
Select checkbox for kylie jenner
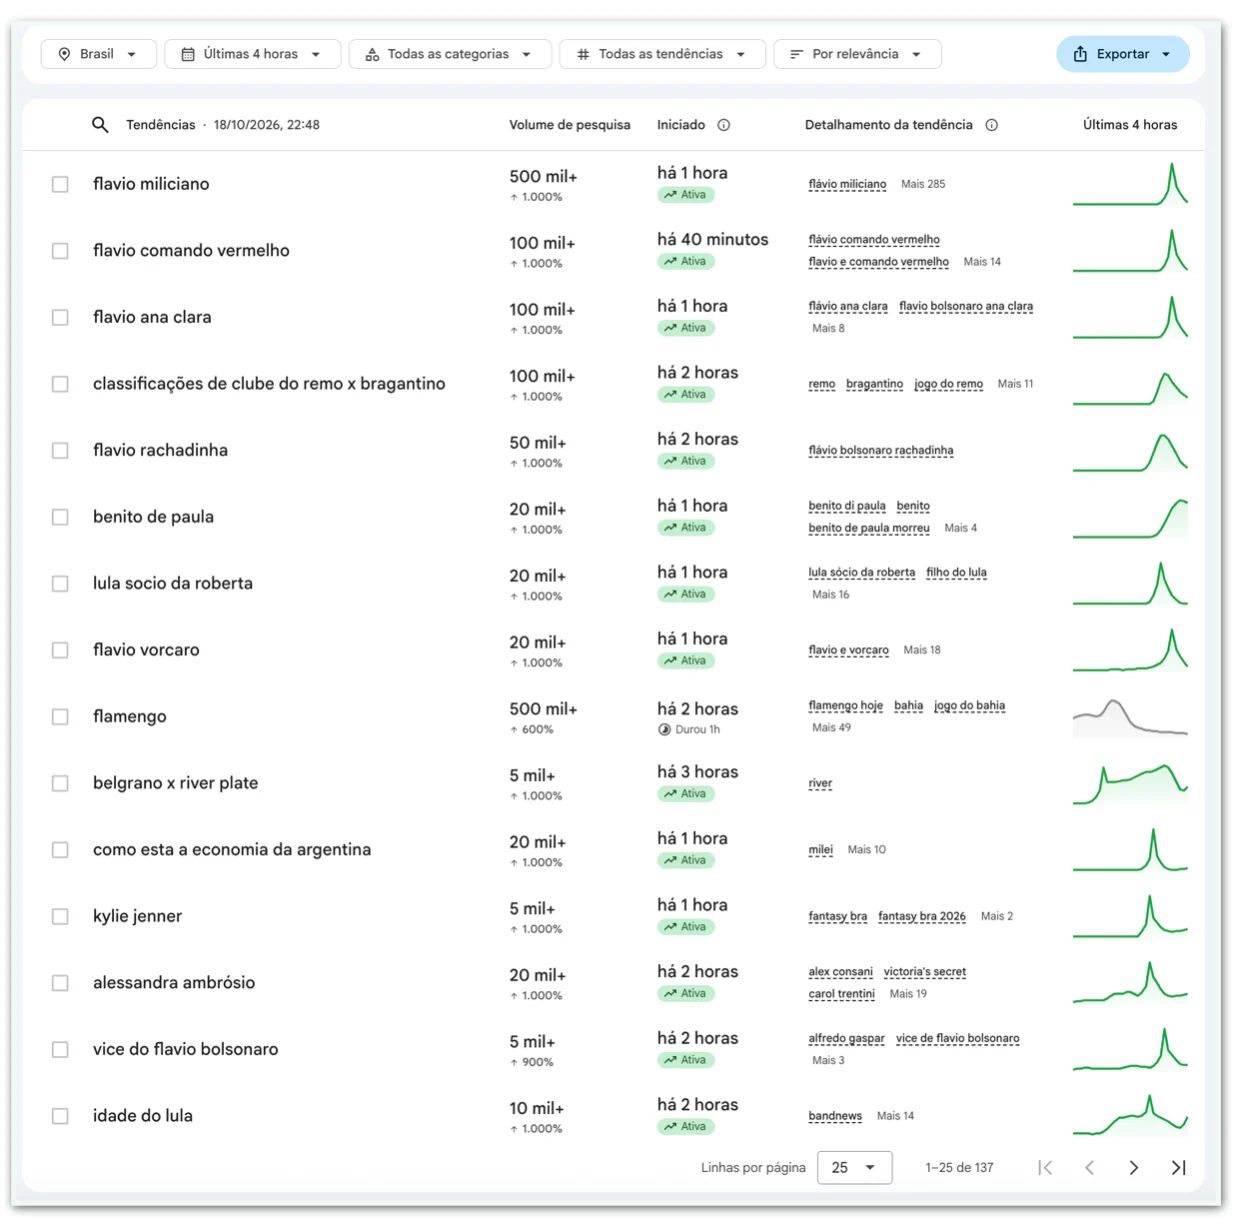[60, 916]
